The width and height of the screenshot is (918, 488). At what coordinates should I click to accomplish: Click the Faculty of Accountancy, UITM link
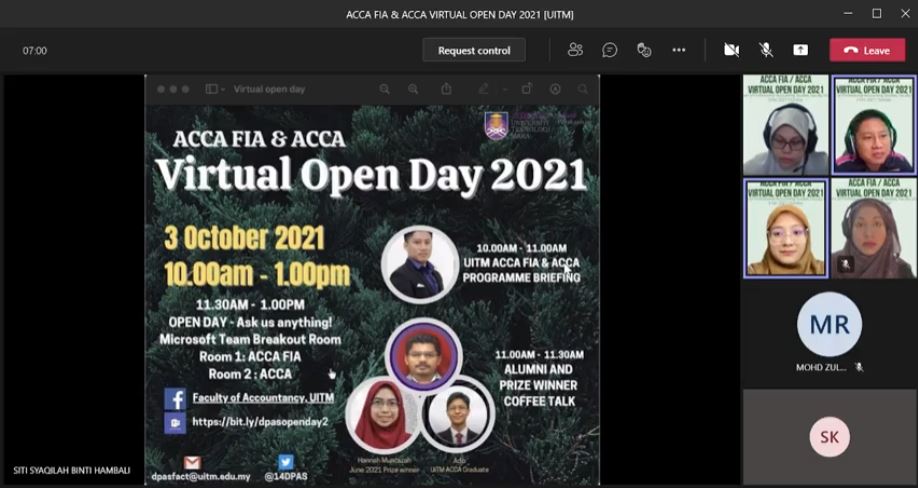click(x=263, y=398)
